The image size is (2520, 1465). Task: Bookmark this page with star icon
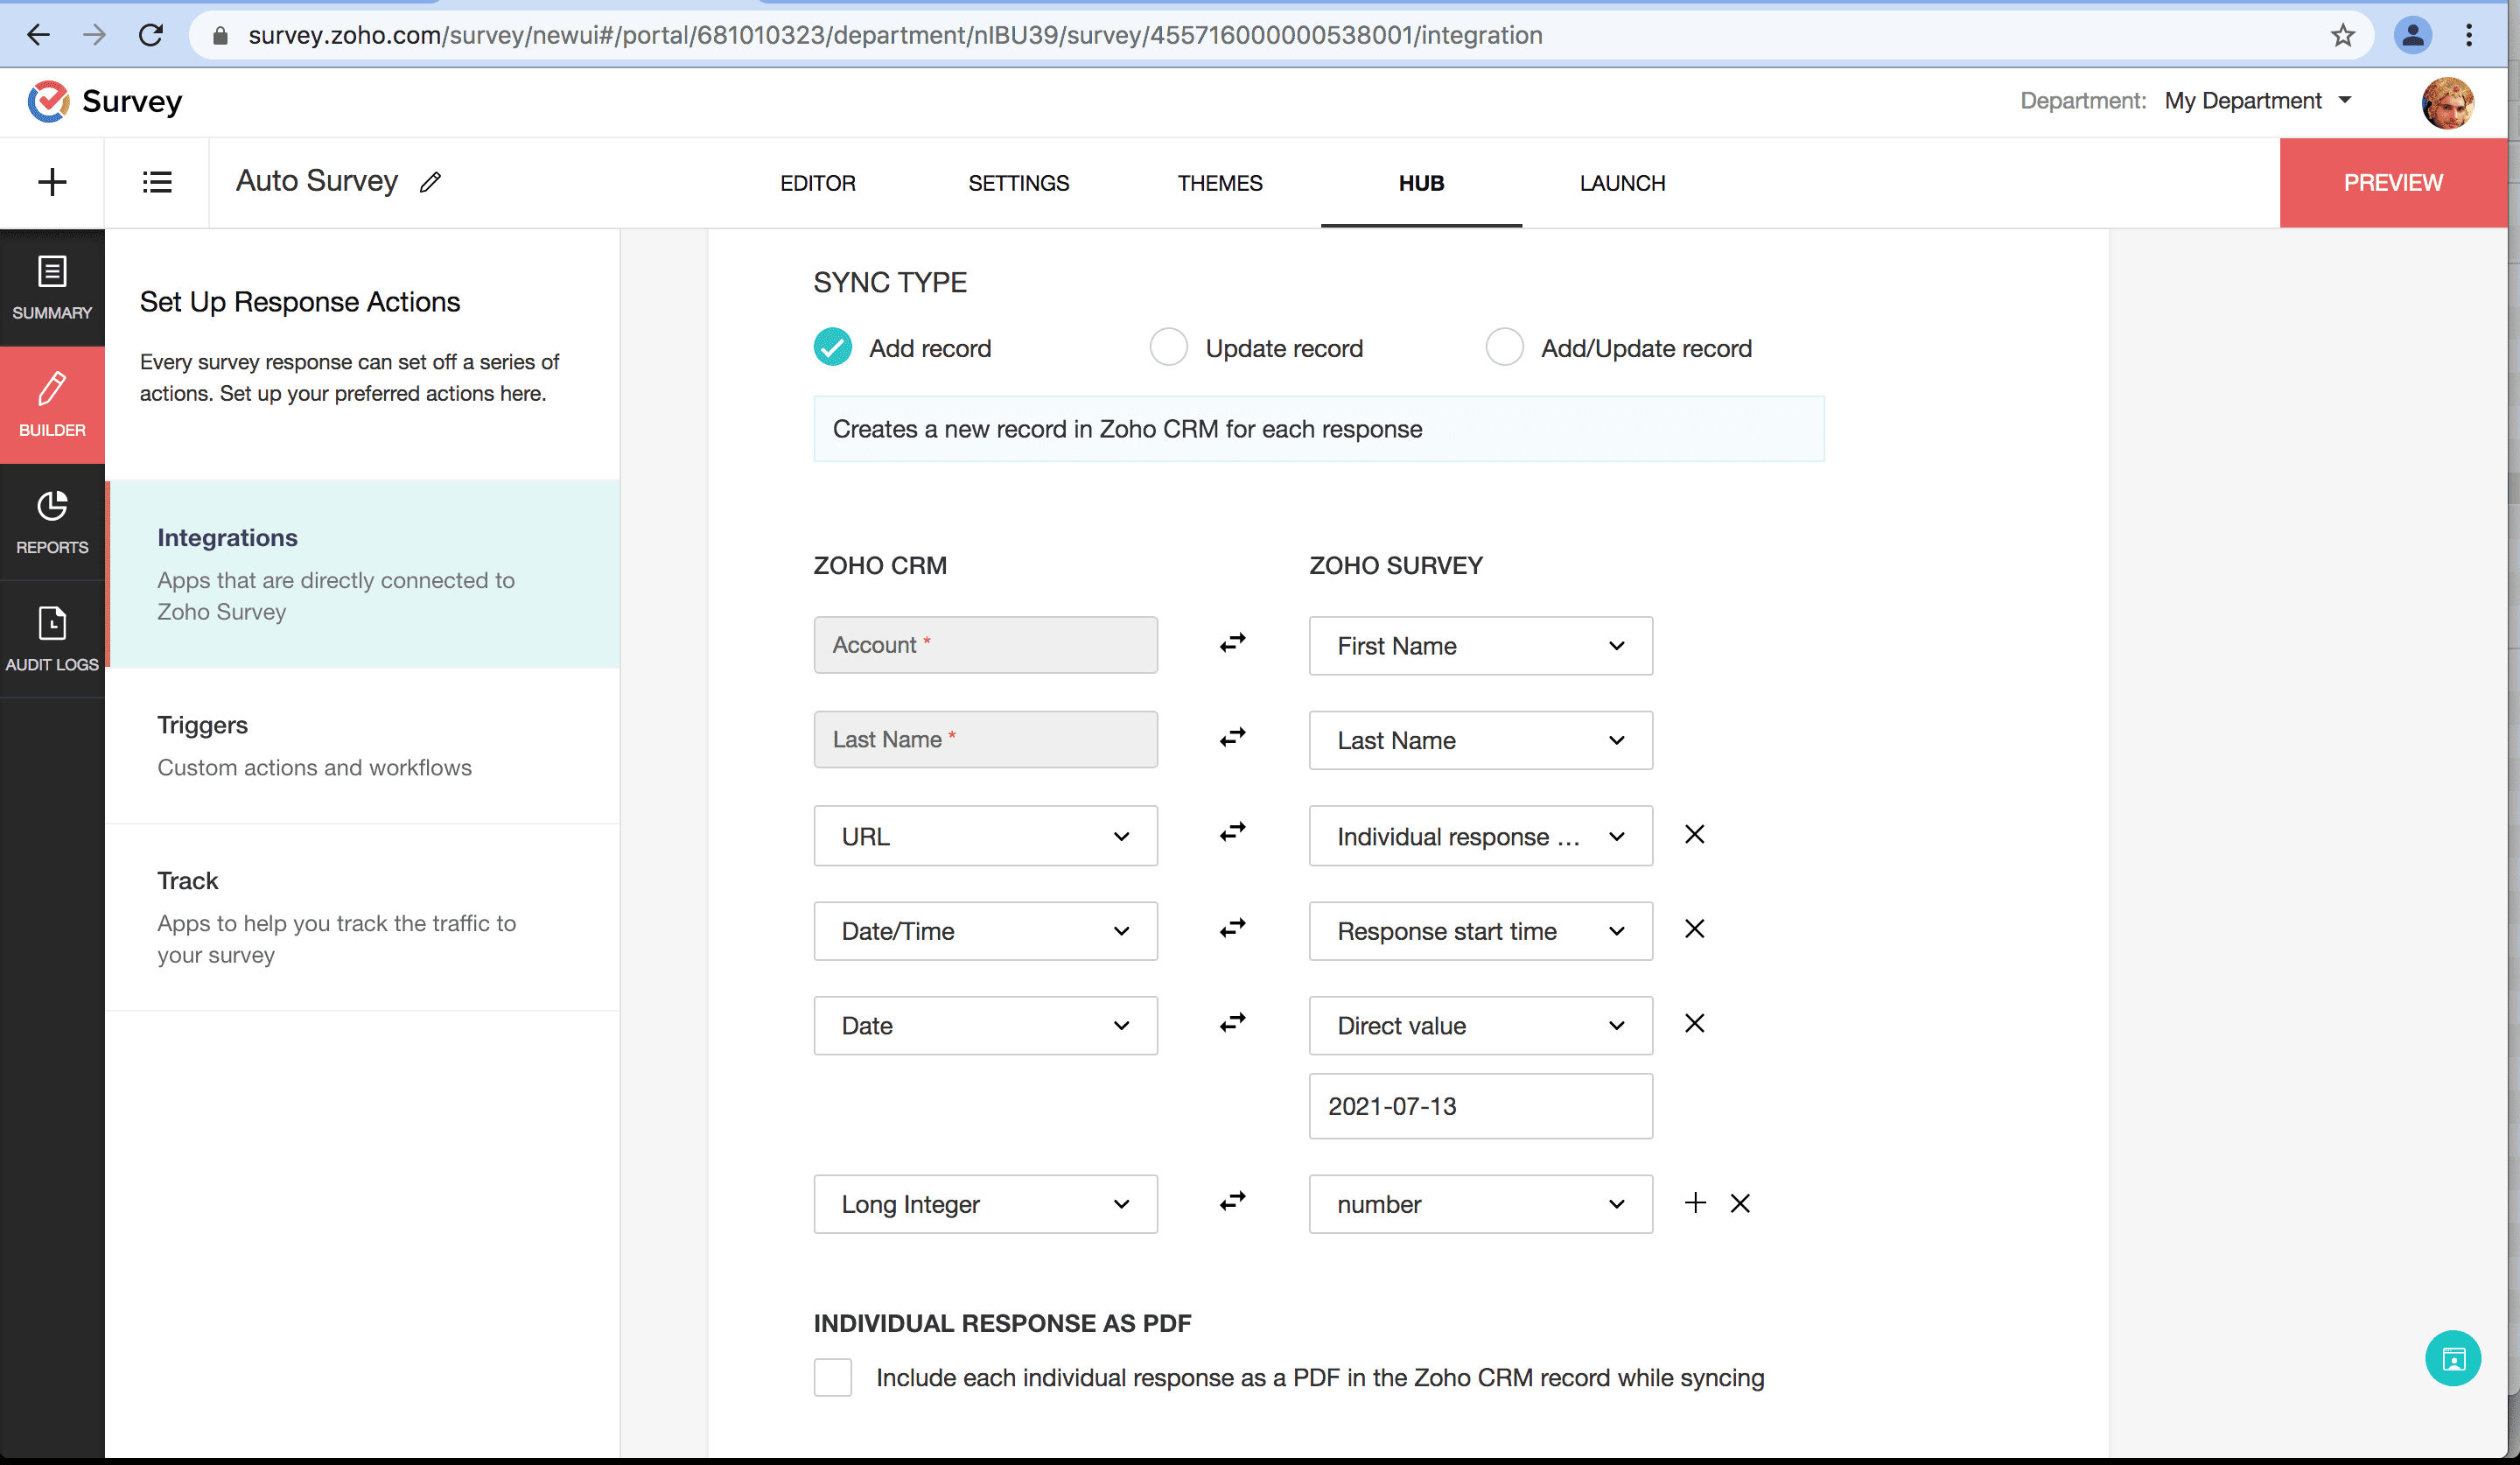coord(2342,36)
